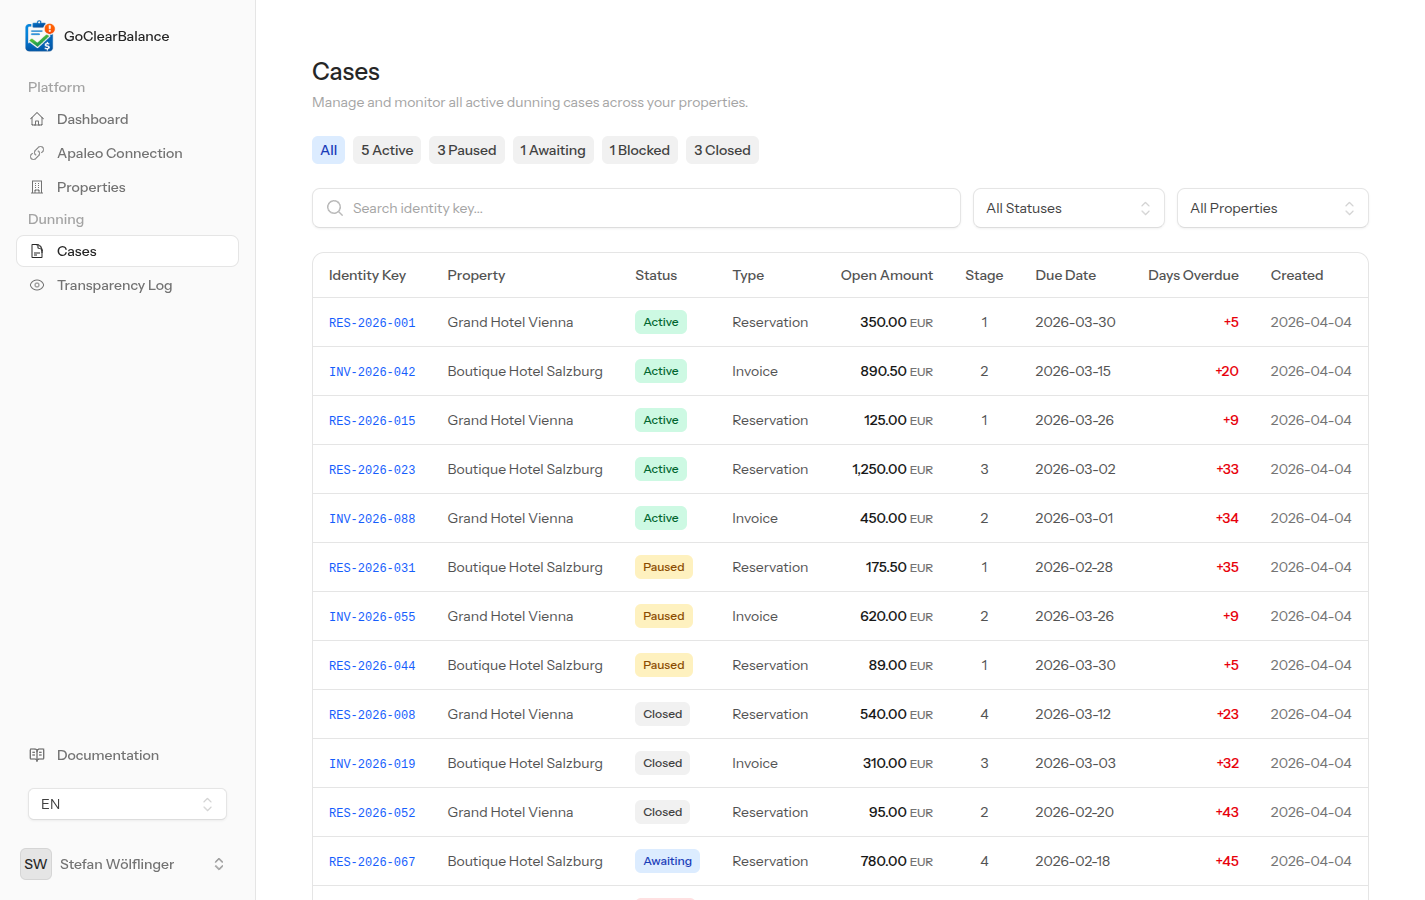Click the Documentation book icon
The image size is (1425, 900).
pos(37,755)
